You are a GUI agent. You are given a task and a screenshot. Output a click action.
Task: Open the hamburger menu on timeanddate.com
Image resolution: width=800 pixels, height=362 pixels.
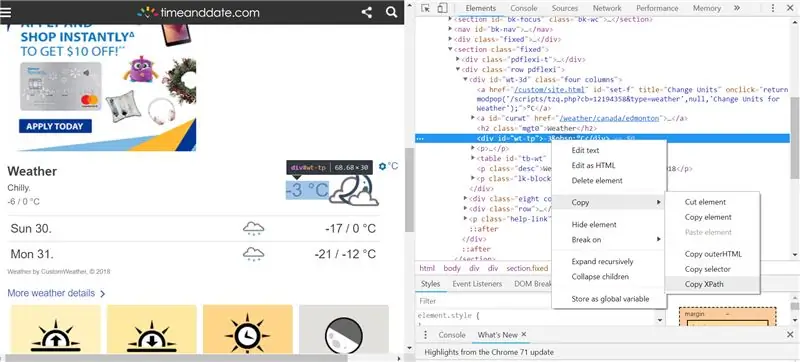pos(6,12)
